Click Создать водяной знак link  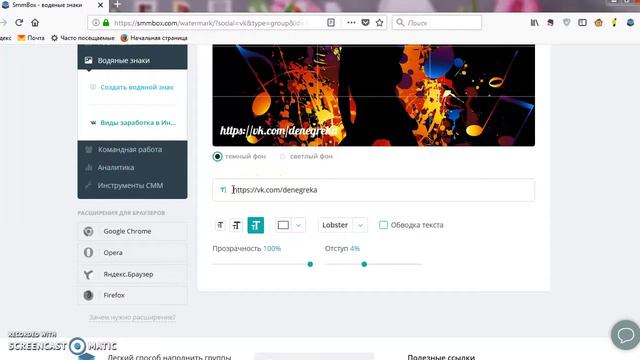(x=137, y=87)
